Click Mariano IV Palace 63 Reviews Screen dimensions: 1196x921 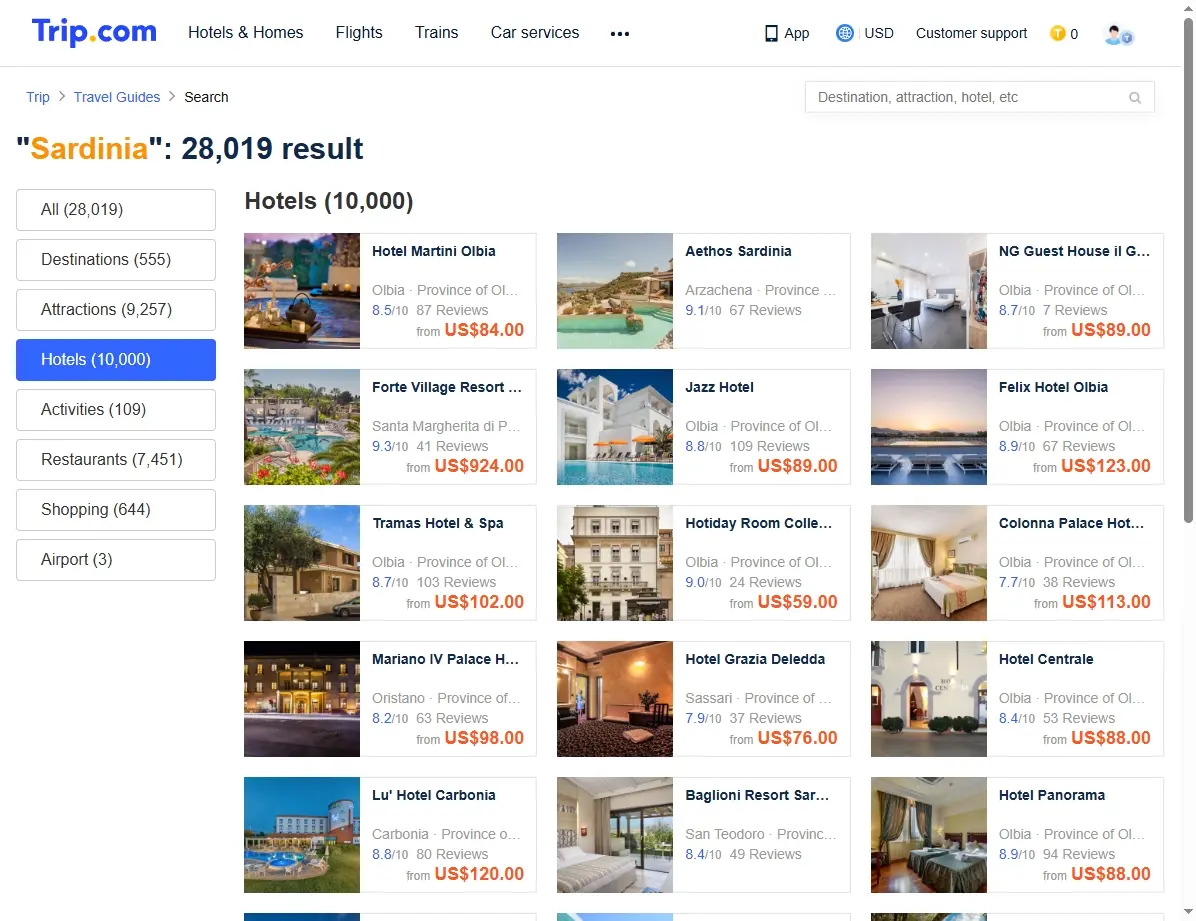[452, 718]
